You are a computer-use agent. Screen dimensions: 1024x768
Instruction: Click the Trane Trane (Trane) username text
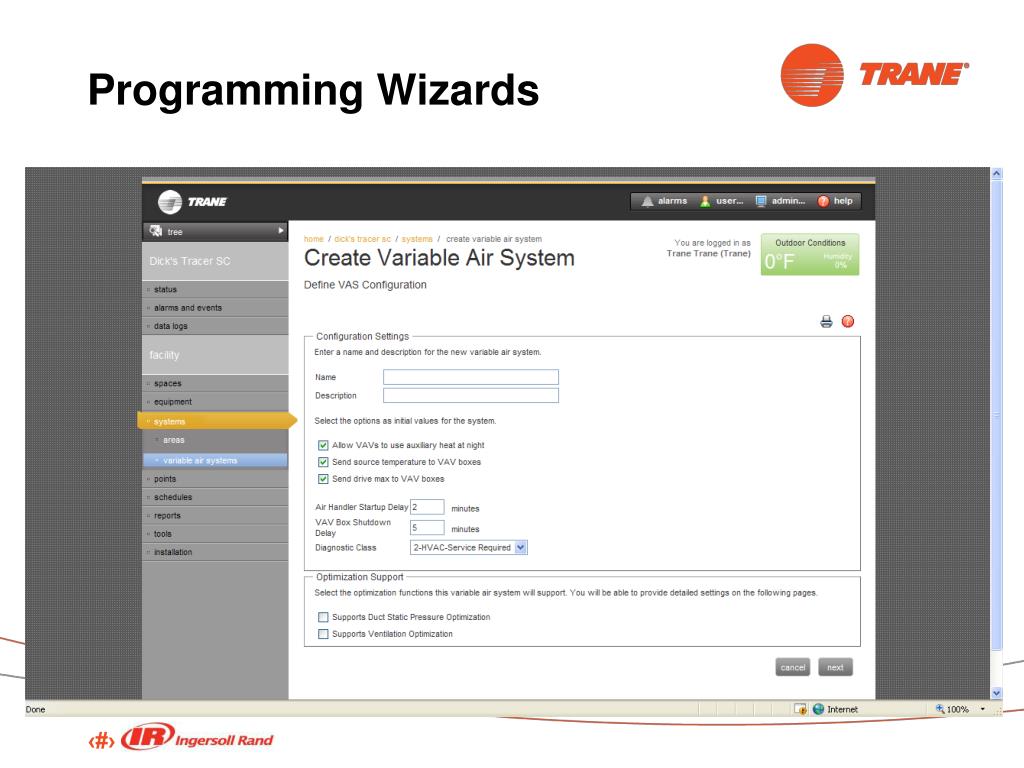(709, 253)
